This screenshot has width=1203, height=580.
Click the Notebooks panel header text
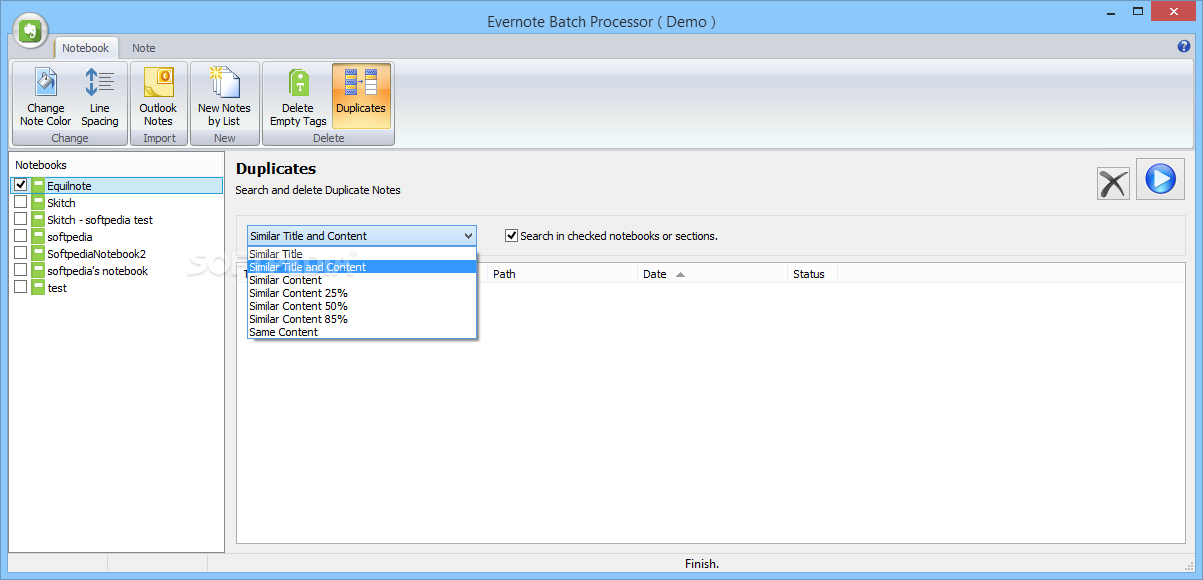[x=41, y=165]
